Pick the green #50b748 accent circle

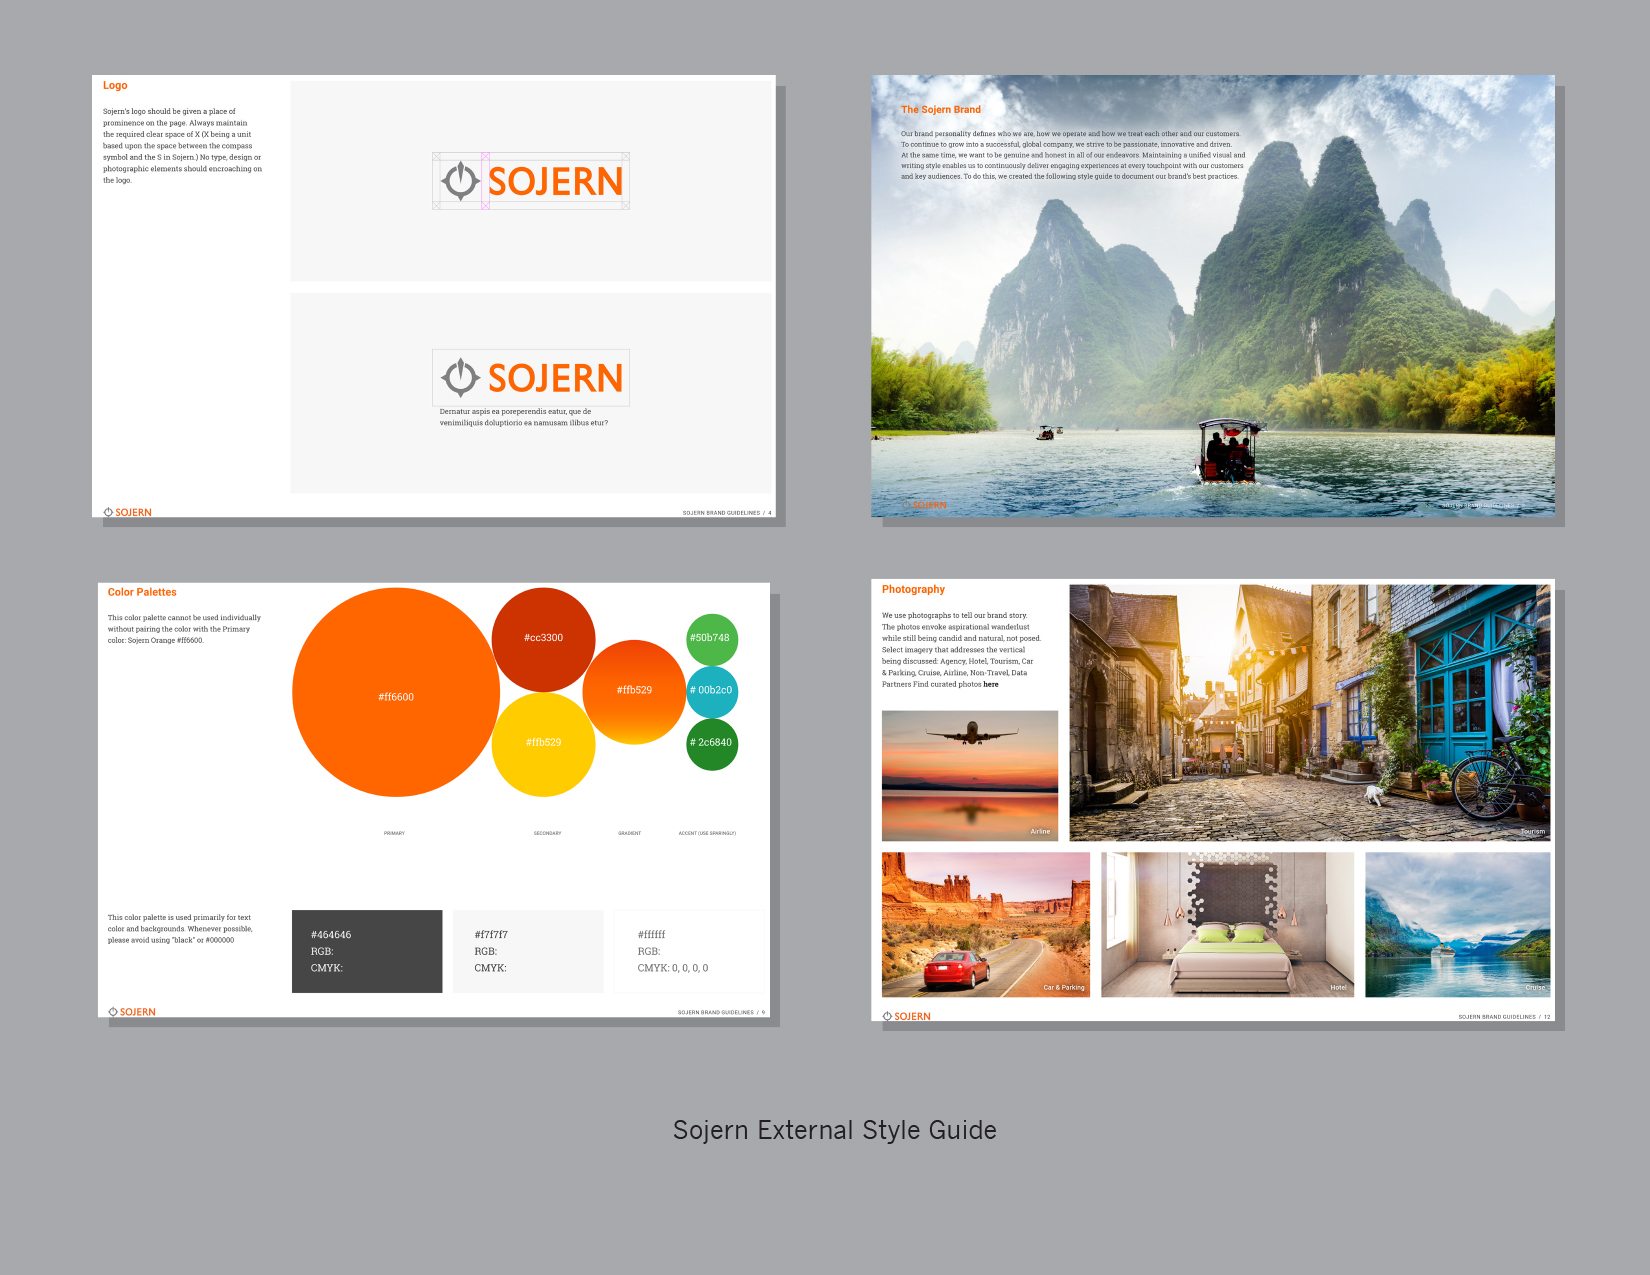point(712,639)
